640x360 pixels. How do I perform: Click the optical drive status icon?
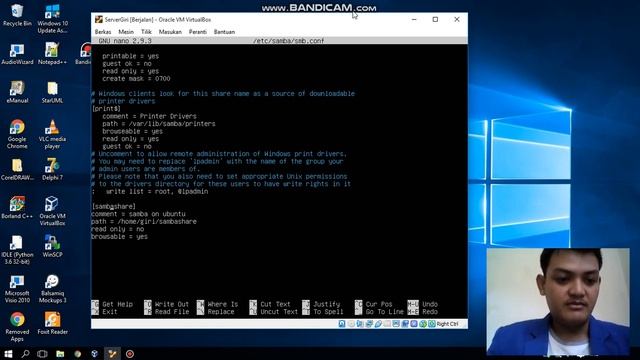coord(351,324)
